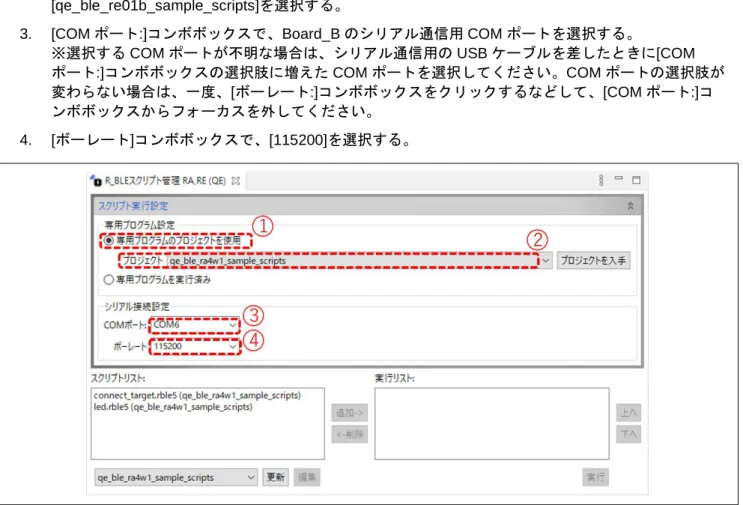This screenshot has width=743, height=505.
Task: Click the 追加-> button
Action: pyautogui.click(x=350, y=413)
